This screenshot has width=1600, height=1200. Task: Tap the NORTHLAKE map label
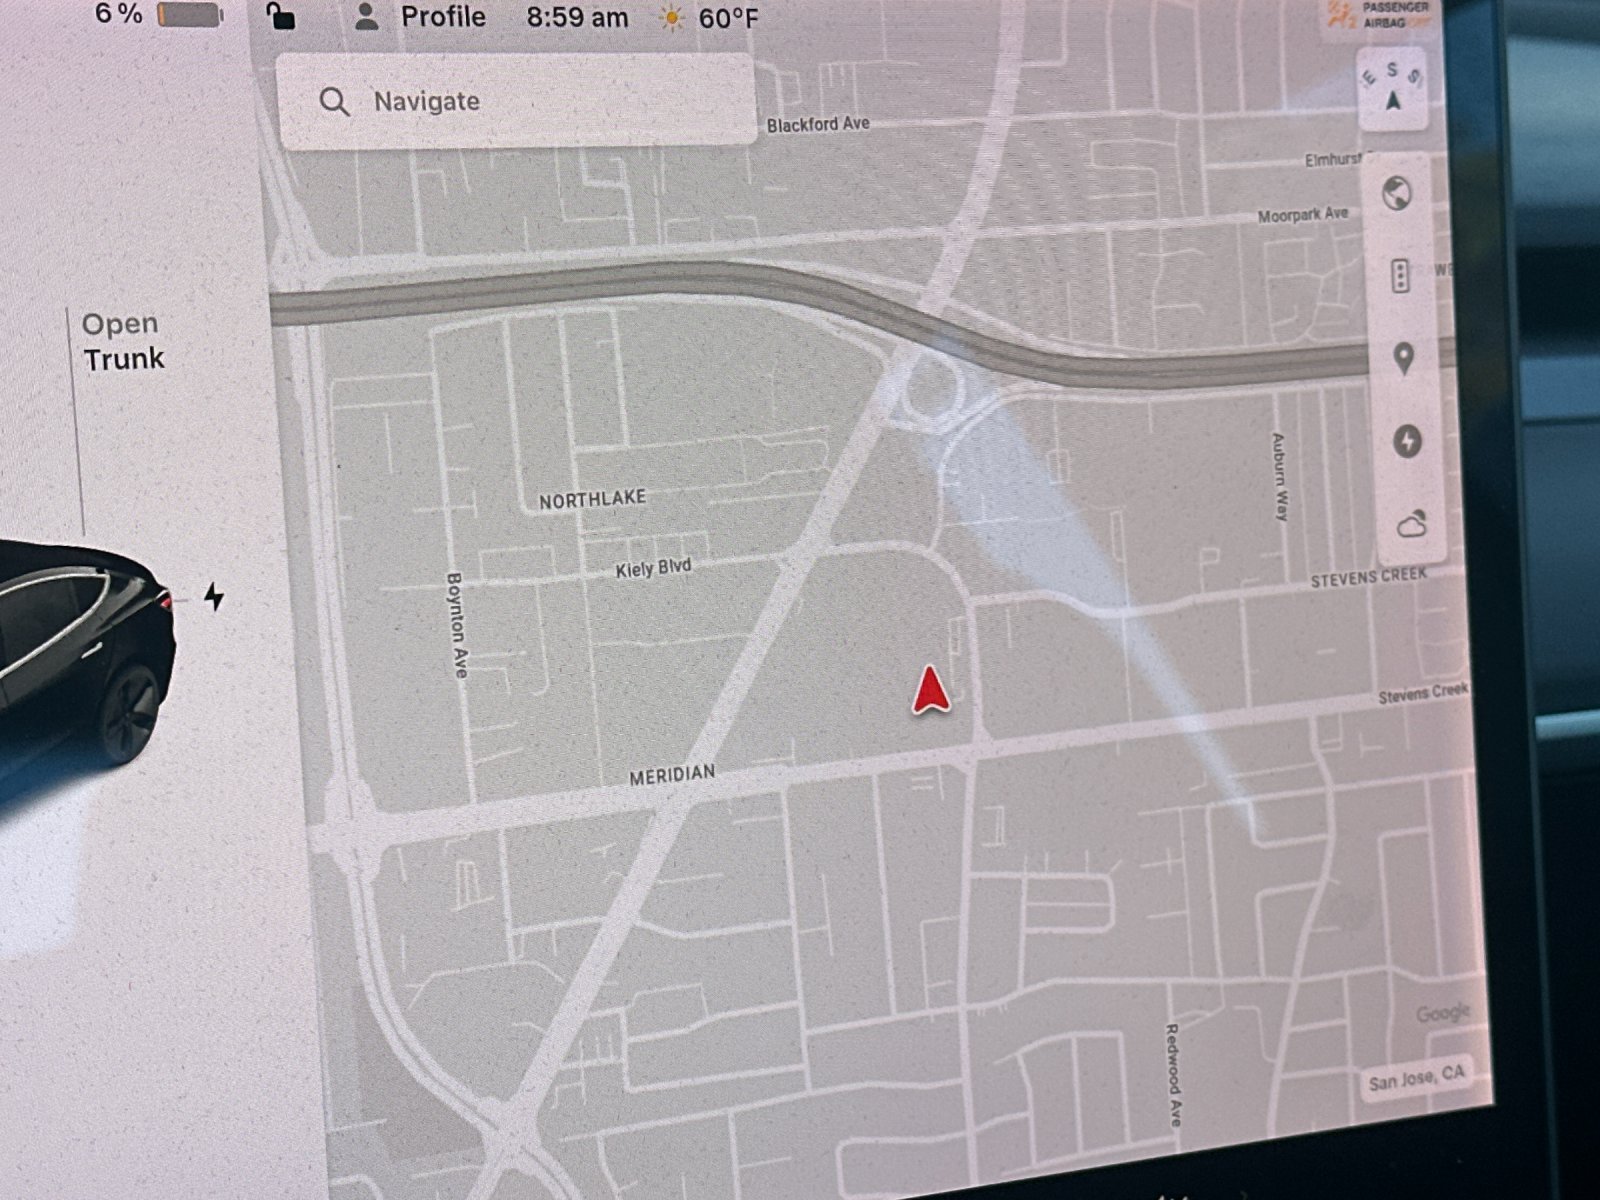[592, 499]
